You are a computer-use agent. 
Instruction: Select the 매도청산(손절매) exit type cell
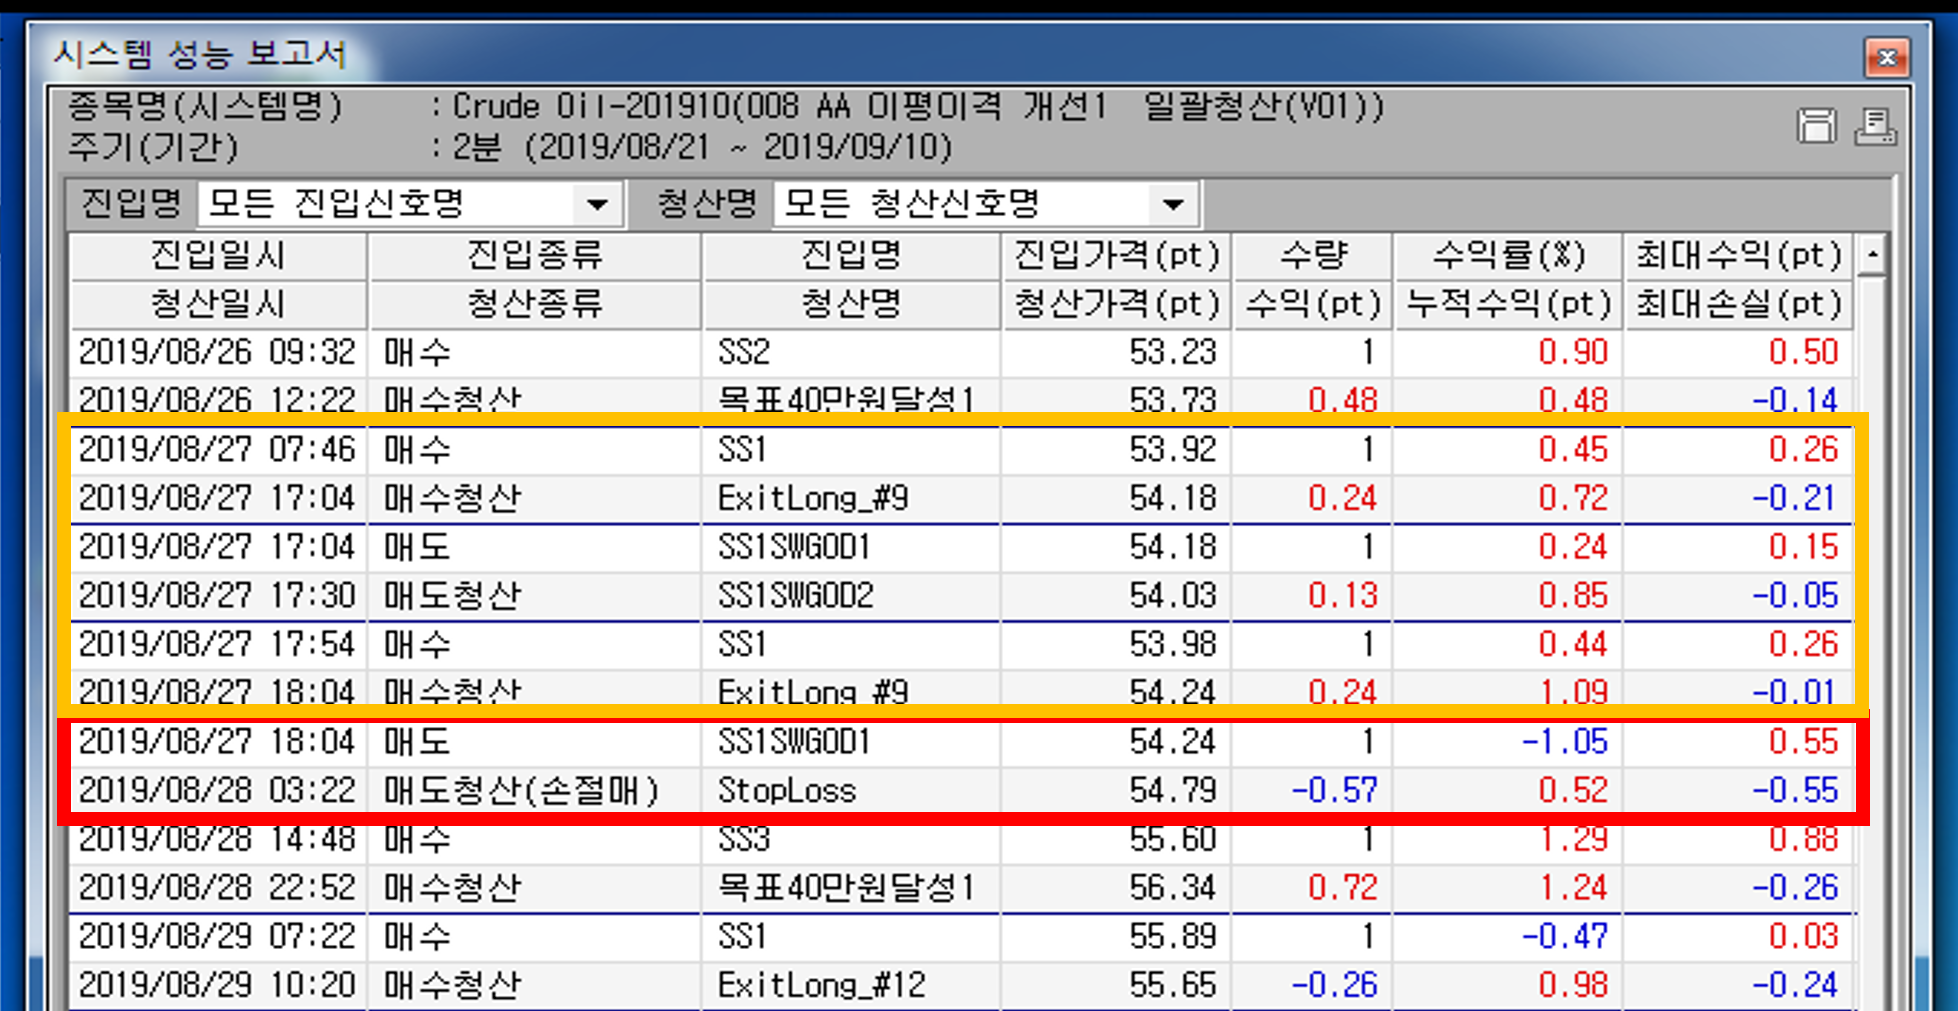pyautogui.click(x=521, y=791)
